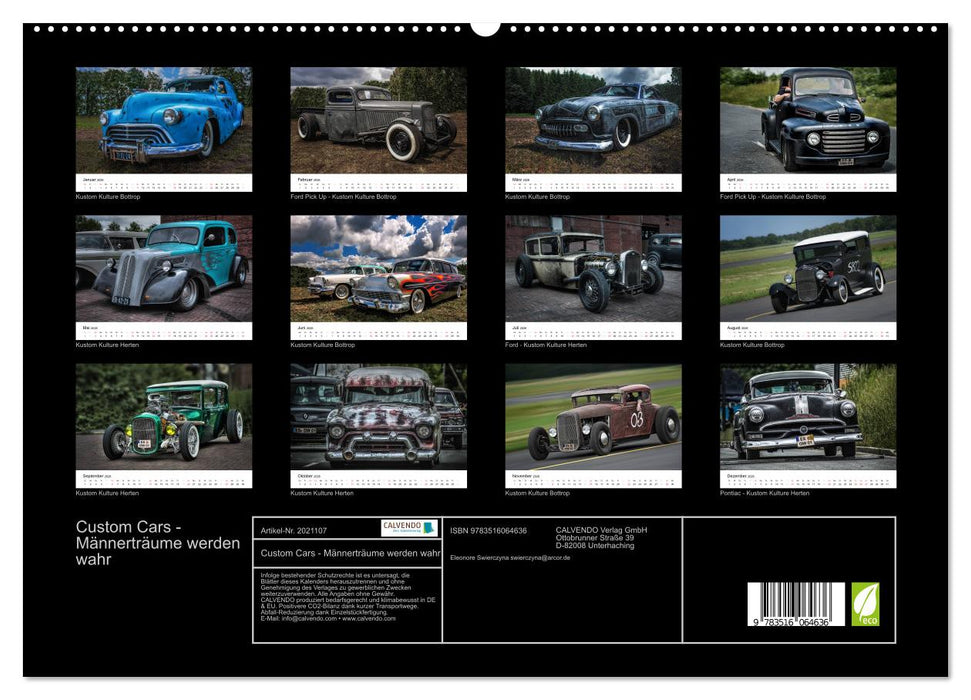Select the Artikel-Nr. 2021107 label
This screenshot has width=971, height=700.
point(292,531)
